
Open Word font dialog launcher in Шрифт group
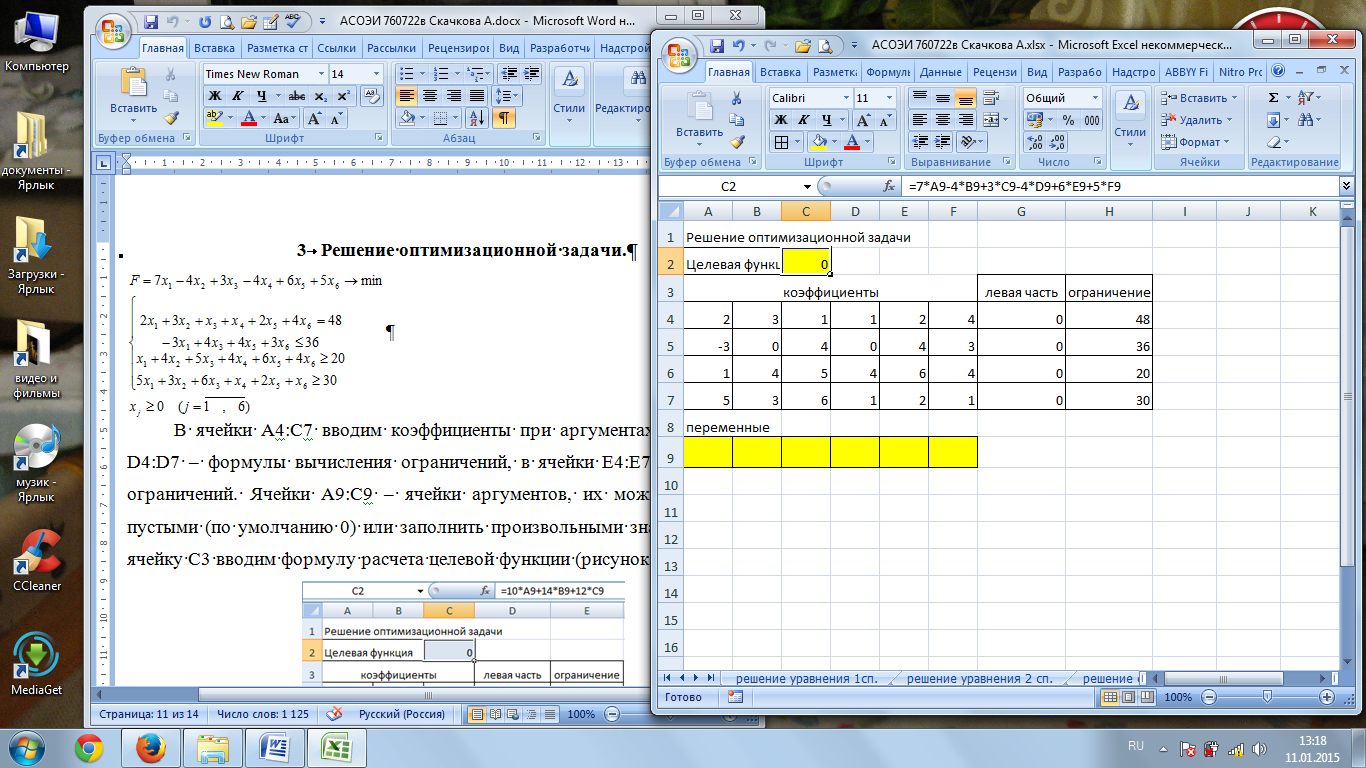pyautogui.click(x=379, y=139)
